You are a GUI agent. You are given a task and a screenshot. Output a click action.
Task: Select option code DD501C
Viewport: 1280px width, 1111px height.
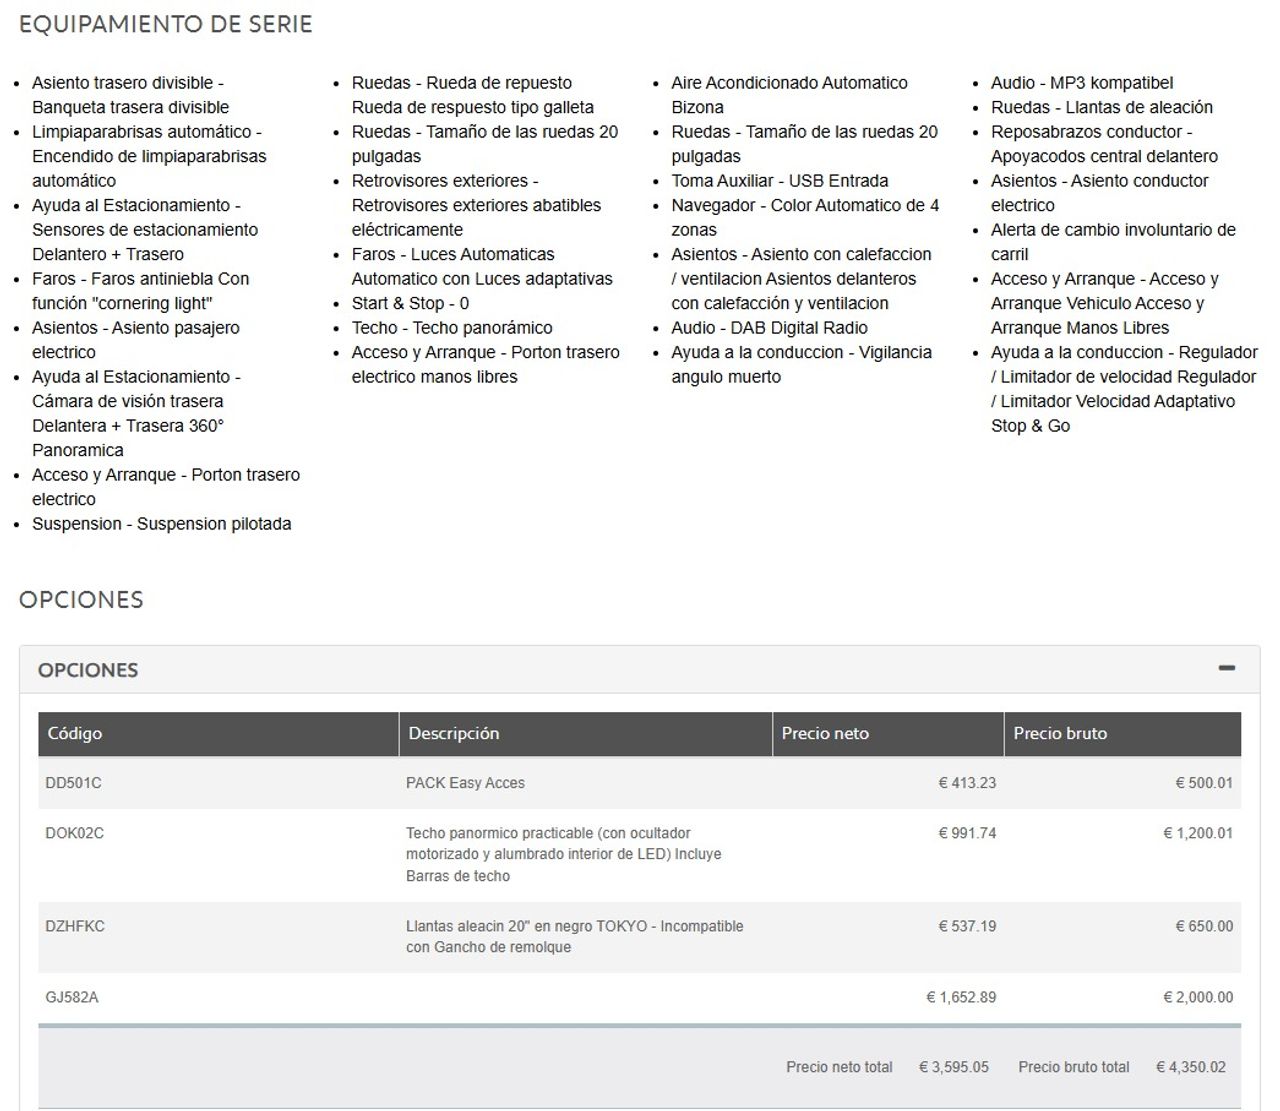tap(73, 783)
